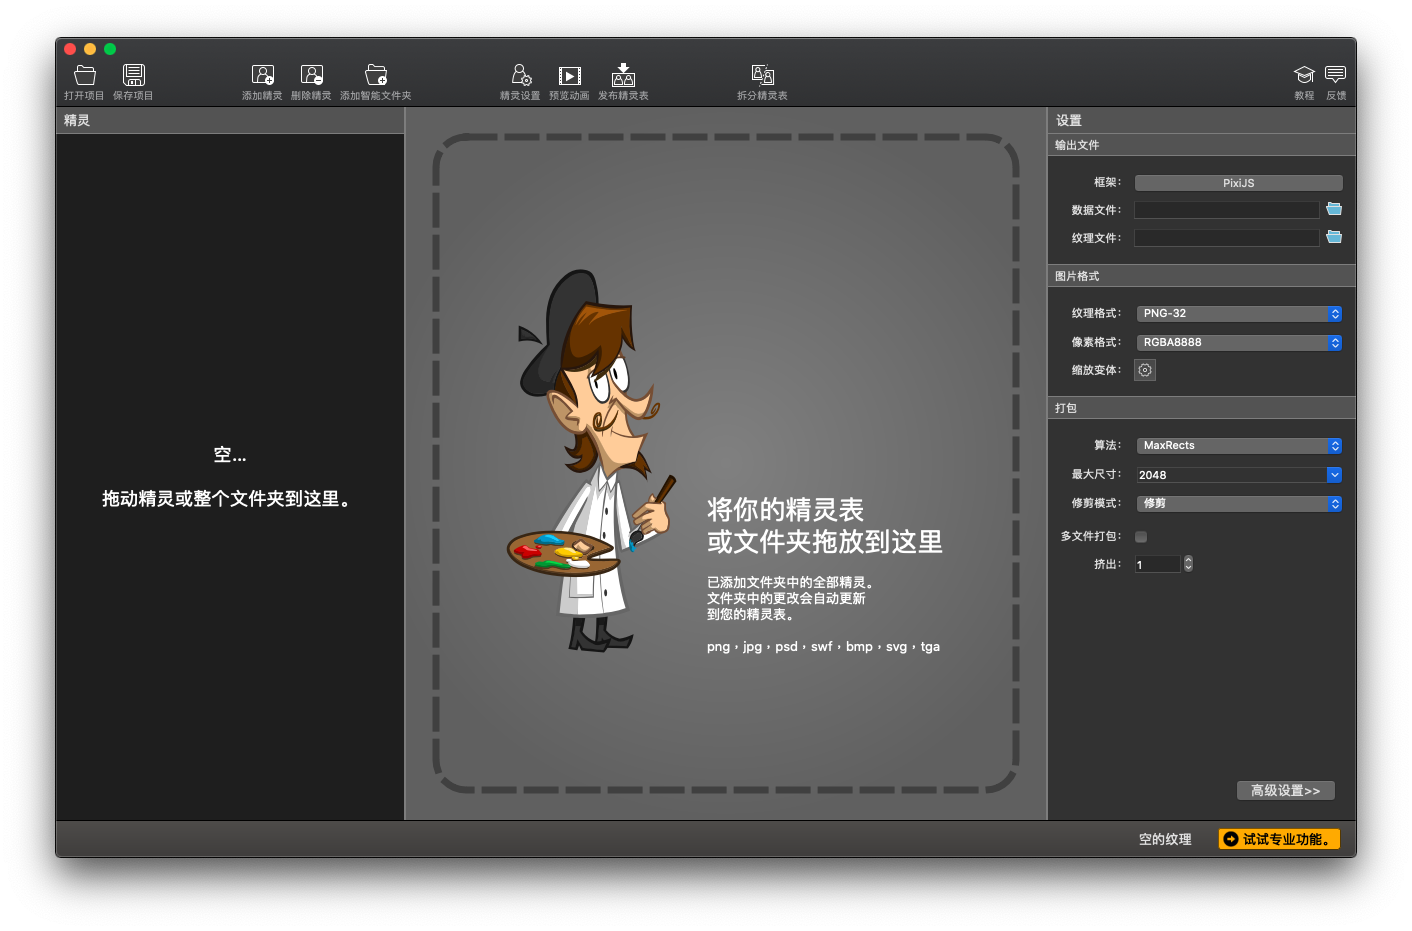This screenshot has width=1412, height=931.
Task: Expand the MaxRects algorithm dropdown
Action: pyautogui.click(x=1238, y=446)
